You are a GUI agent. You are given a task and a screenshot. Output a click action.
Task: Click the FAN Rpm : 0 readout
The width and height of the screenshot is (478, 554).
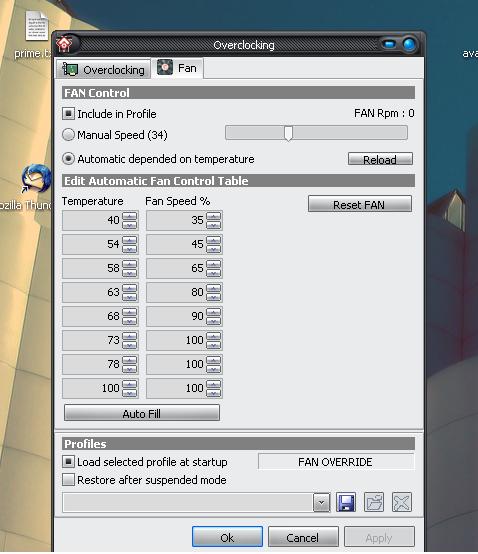point(384,113)
